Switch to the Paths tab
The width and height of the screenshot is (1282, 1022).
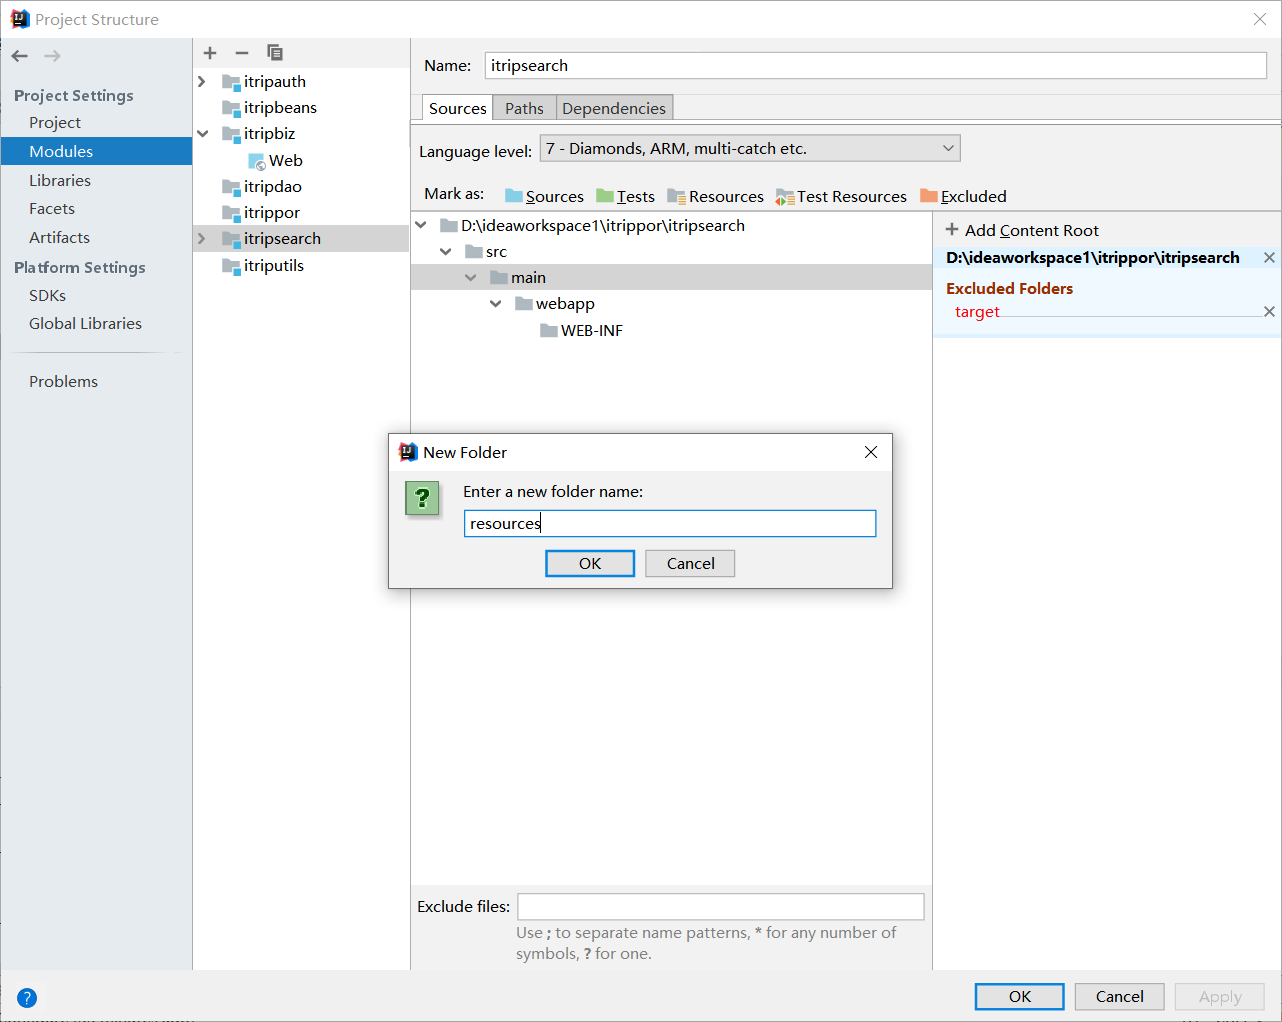coord(524,108)
